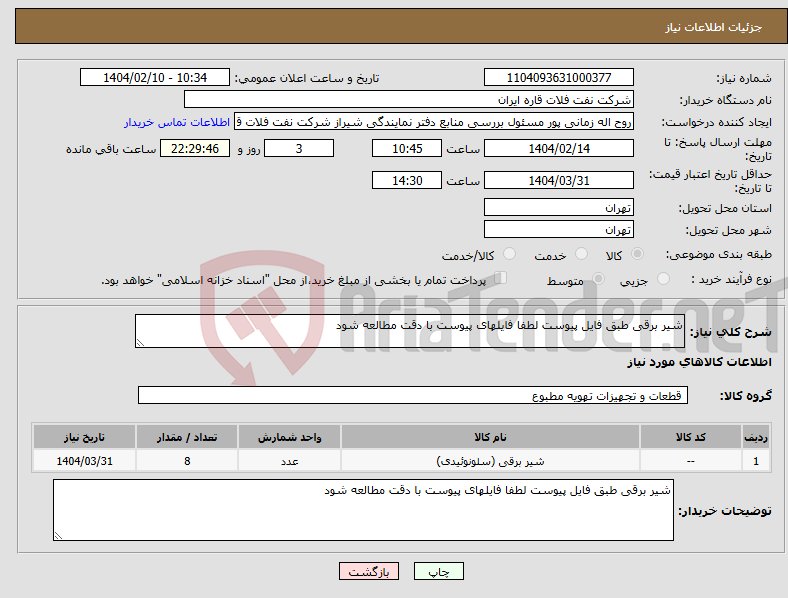Click the توضیحات خریدار textarea
This screenshot has width=788, height=598.
point(363,510)
